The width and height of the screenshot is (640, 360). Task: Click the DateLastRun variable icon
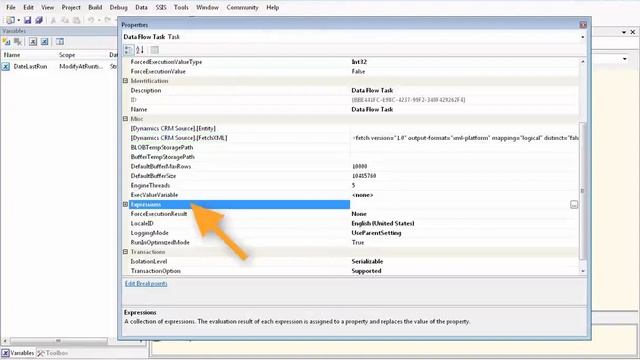(x=6, y=67)
